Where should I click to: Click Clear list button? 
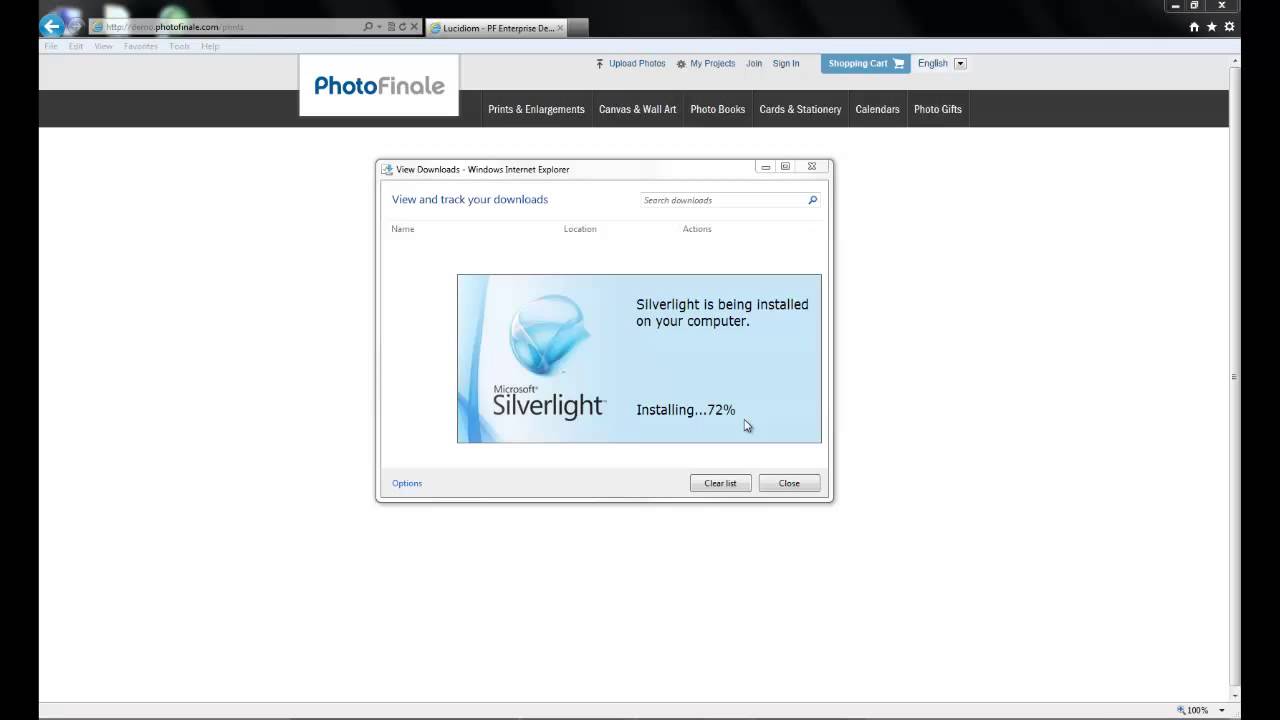point(720,483)
